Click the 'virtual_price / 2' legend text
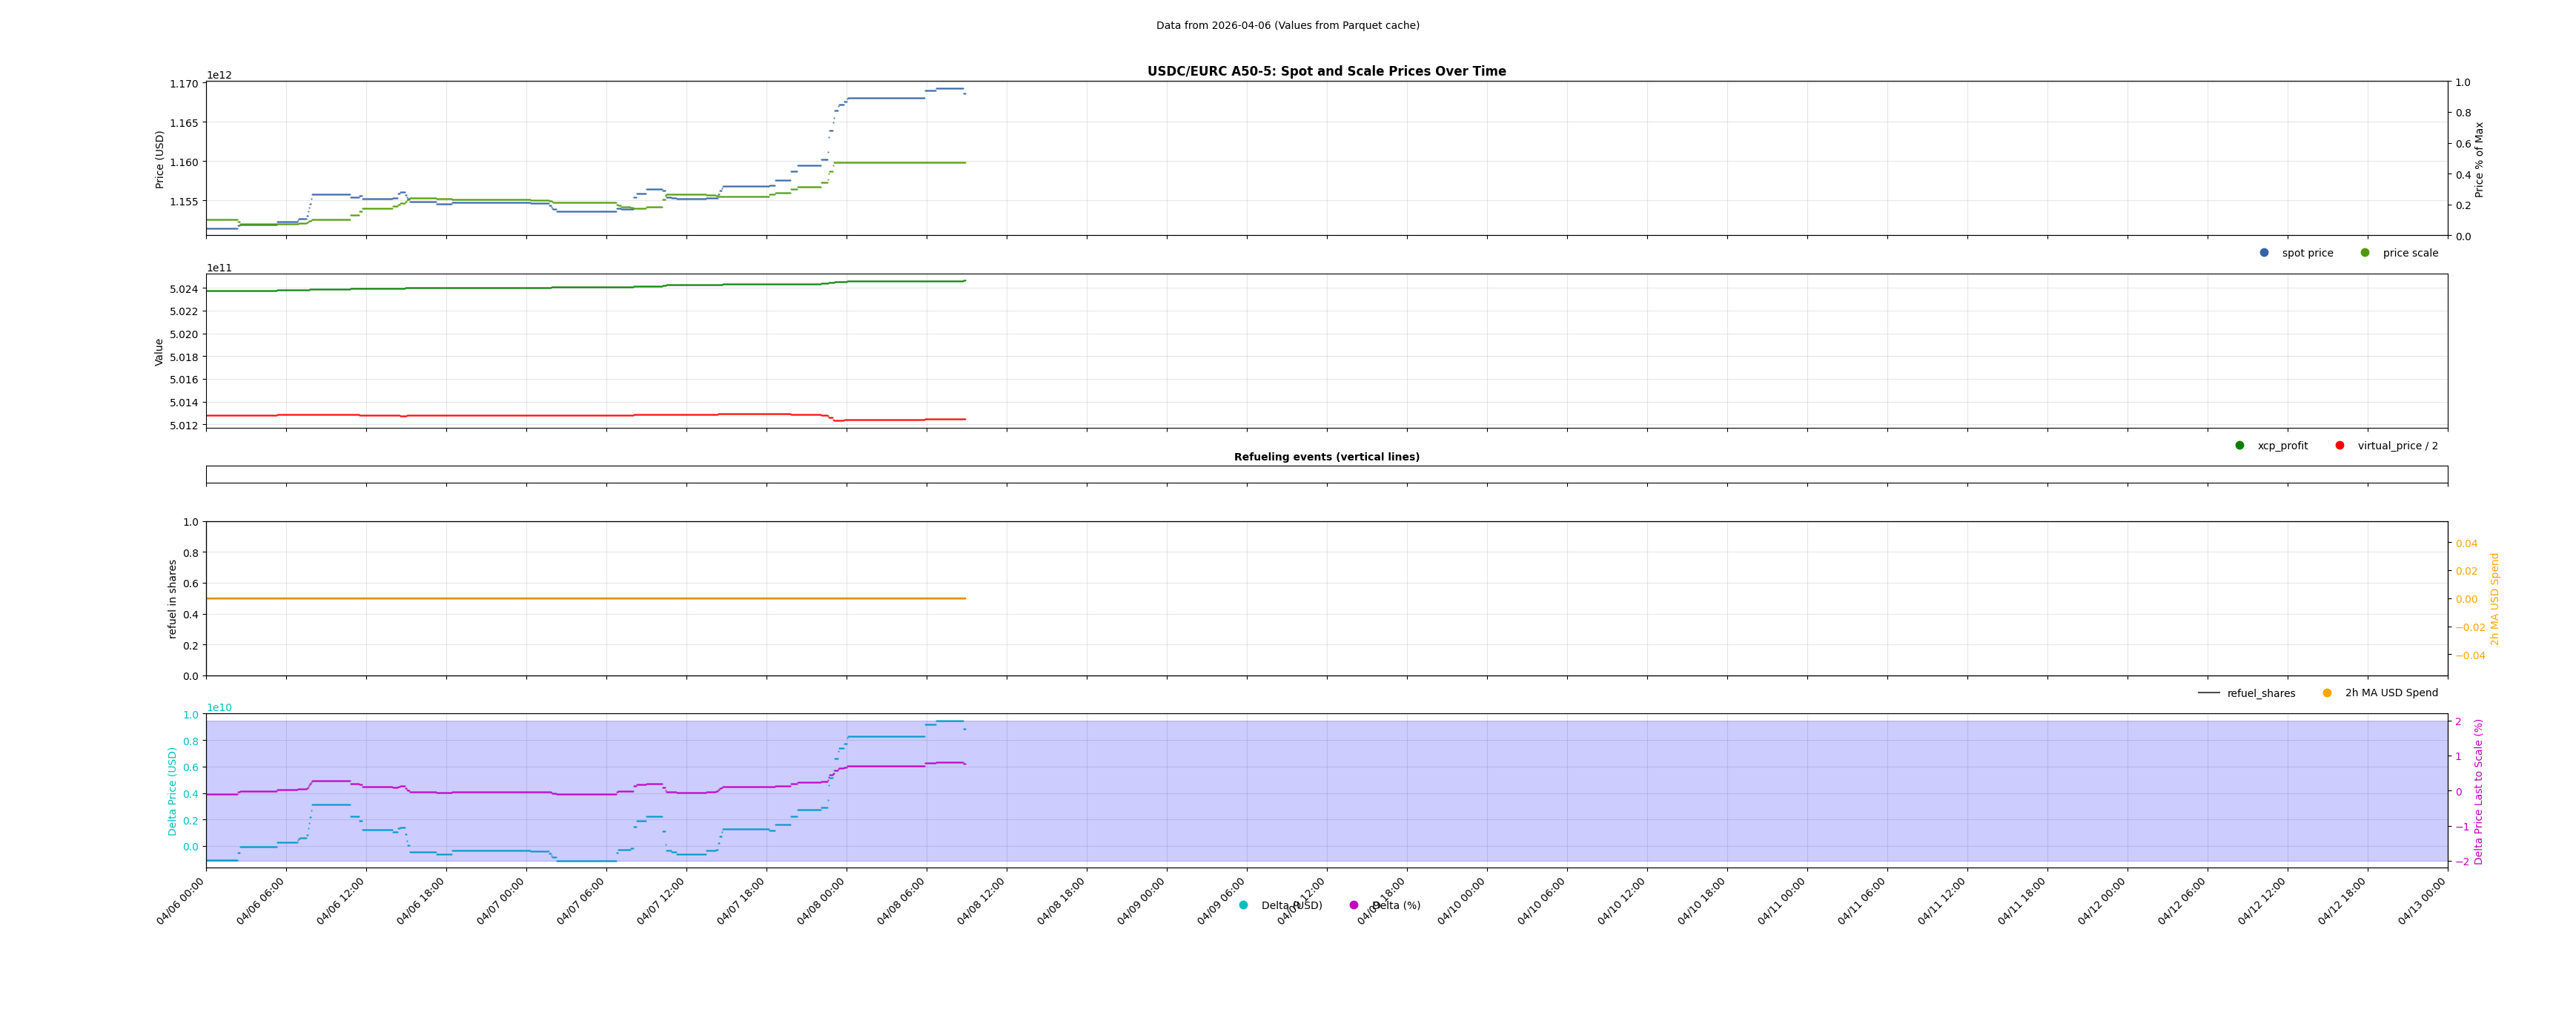This screenshot has width=2576, height=1021. 2397,446
